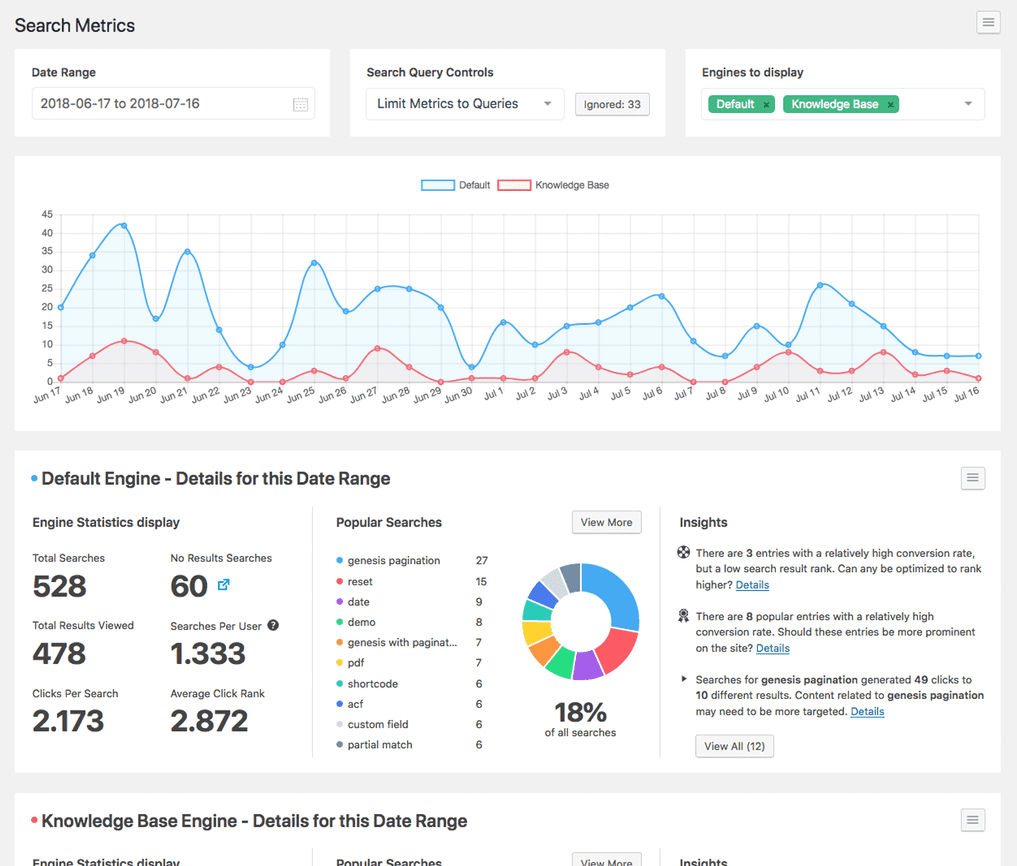The image size is (1017, 866).
Task: Remove the Default engine tag via its x
Action: (x=766, y=103)
